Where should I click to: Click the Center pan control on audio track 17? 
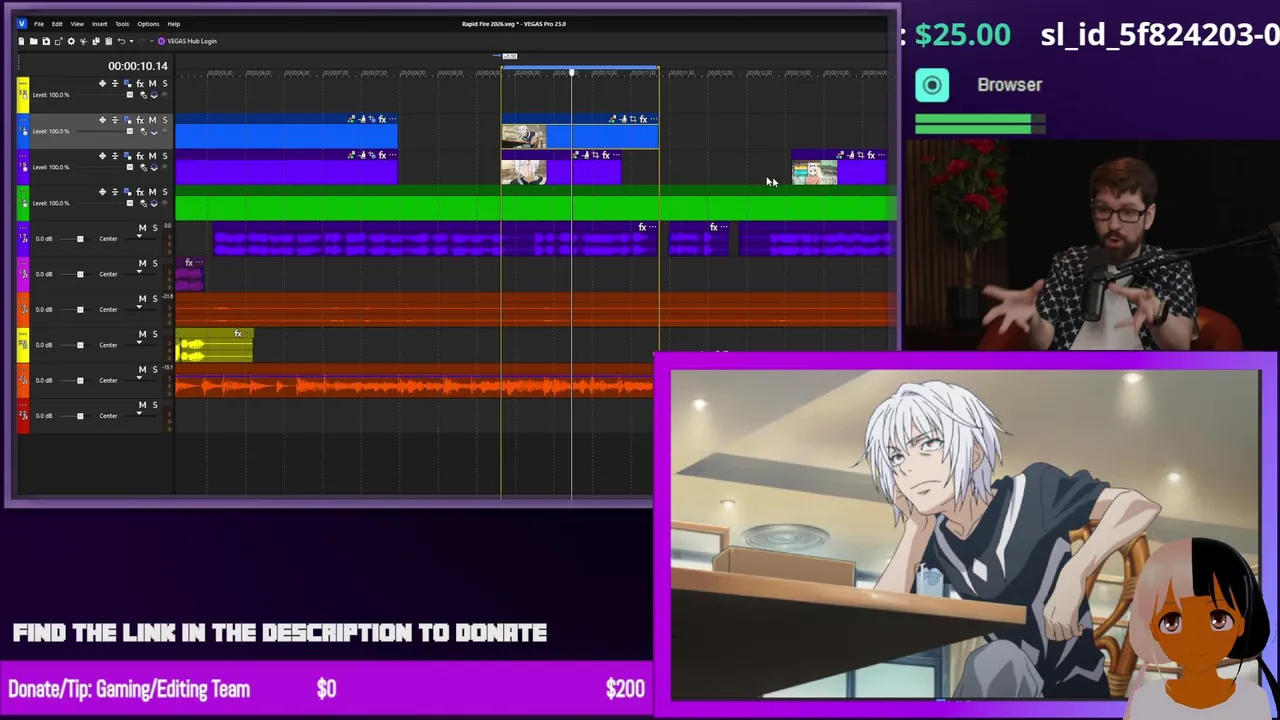[x=108, y=239]
